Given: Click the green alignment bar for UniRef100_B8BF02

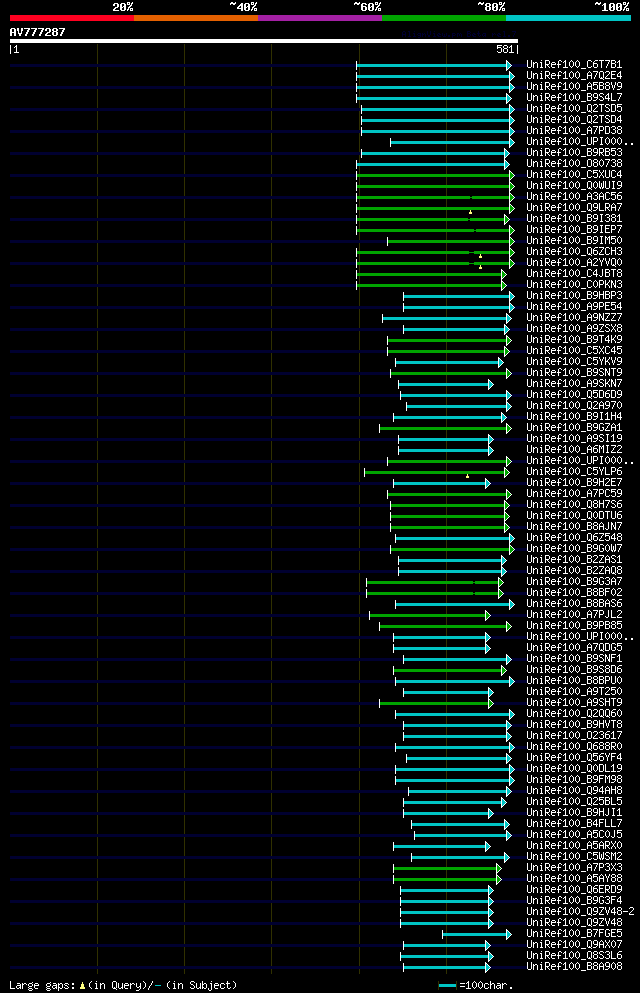Looking at the screenshot, I should click(434, 593).
